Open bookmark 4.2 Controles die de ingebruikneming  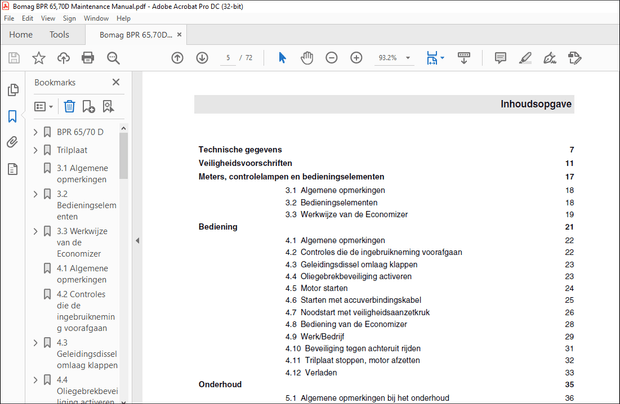(x=86, y=311)
